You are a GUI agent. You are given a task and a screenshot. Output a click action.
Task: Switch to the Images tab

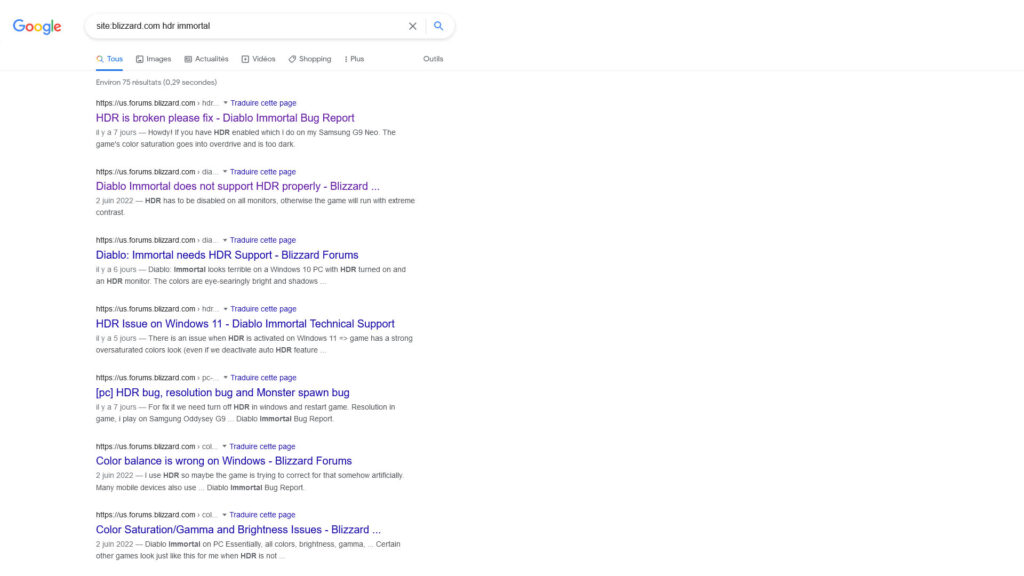[x=153, y=59]
